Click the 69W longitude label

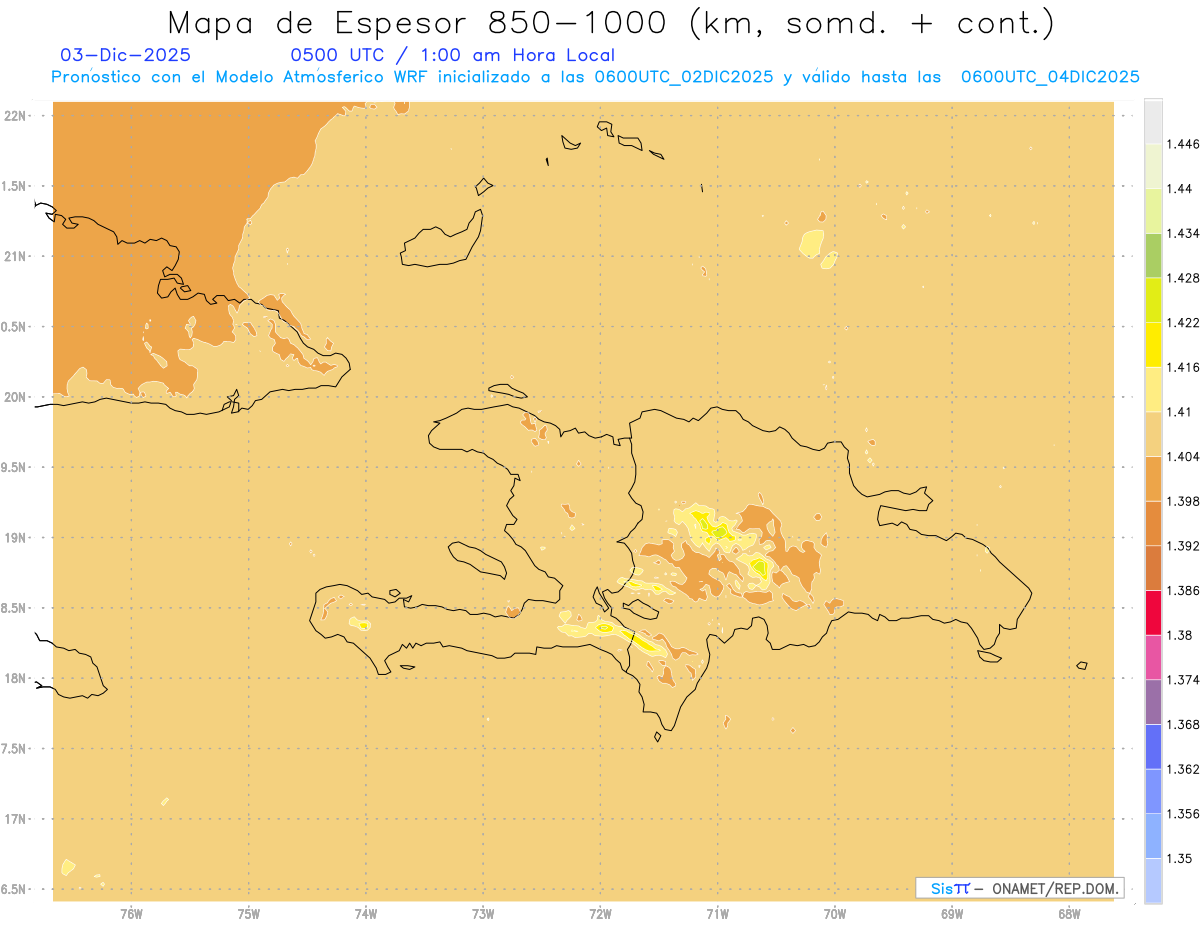click(952, 914)
